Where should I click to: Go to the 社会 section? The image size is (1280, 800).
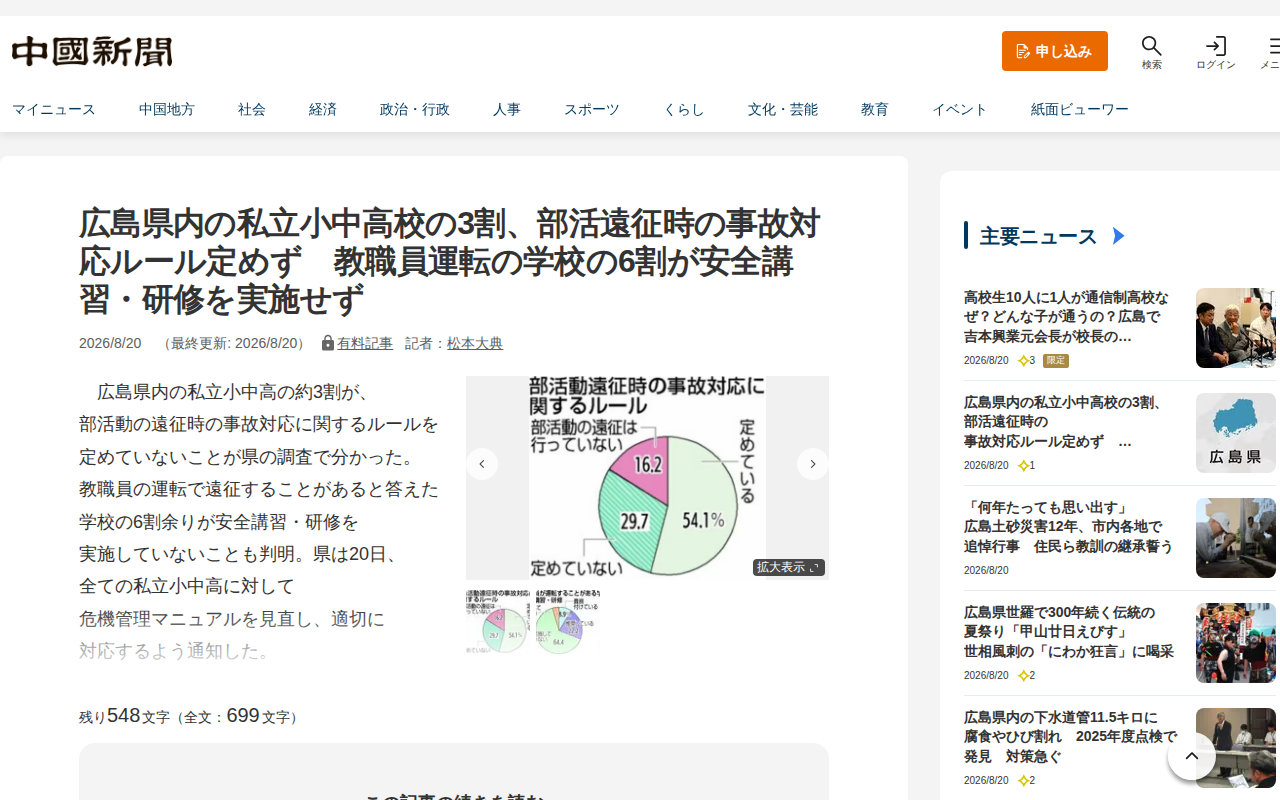coord(252,109)
